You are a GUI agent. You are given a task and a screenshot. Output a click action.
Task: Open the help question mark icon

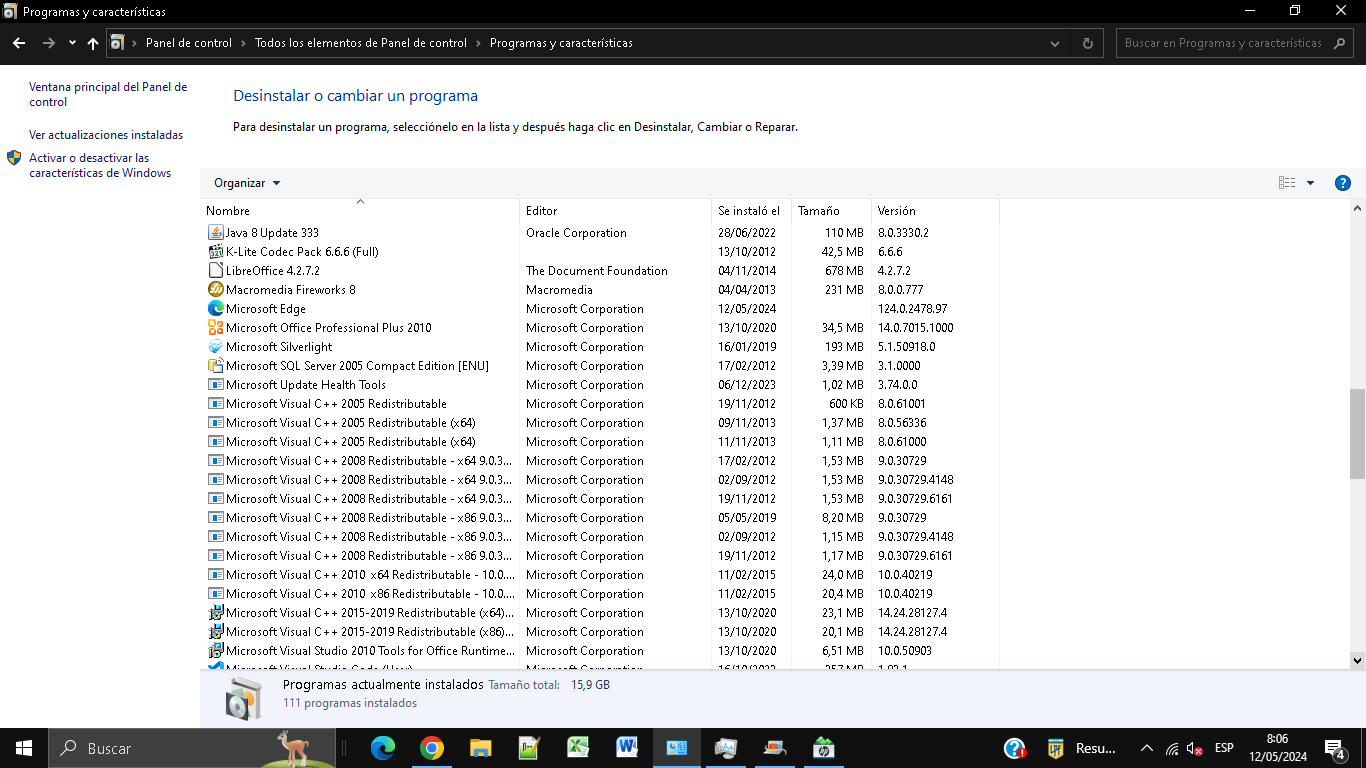(1343, 183)
